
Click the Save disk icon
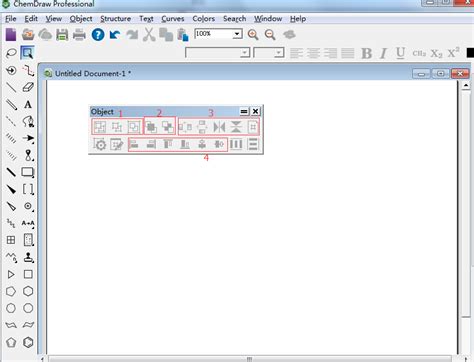(x=62, y=35)
